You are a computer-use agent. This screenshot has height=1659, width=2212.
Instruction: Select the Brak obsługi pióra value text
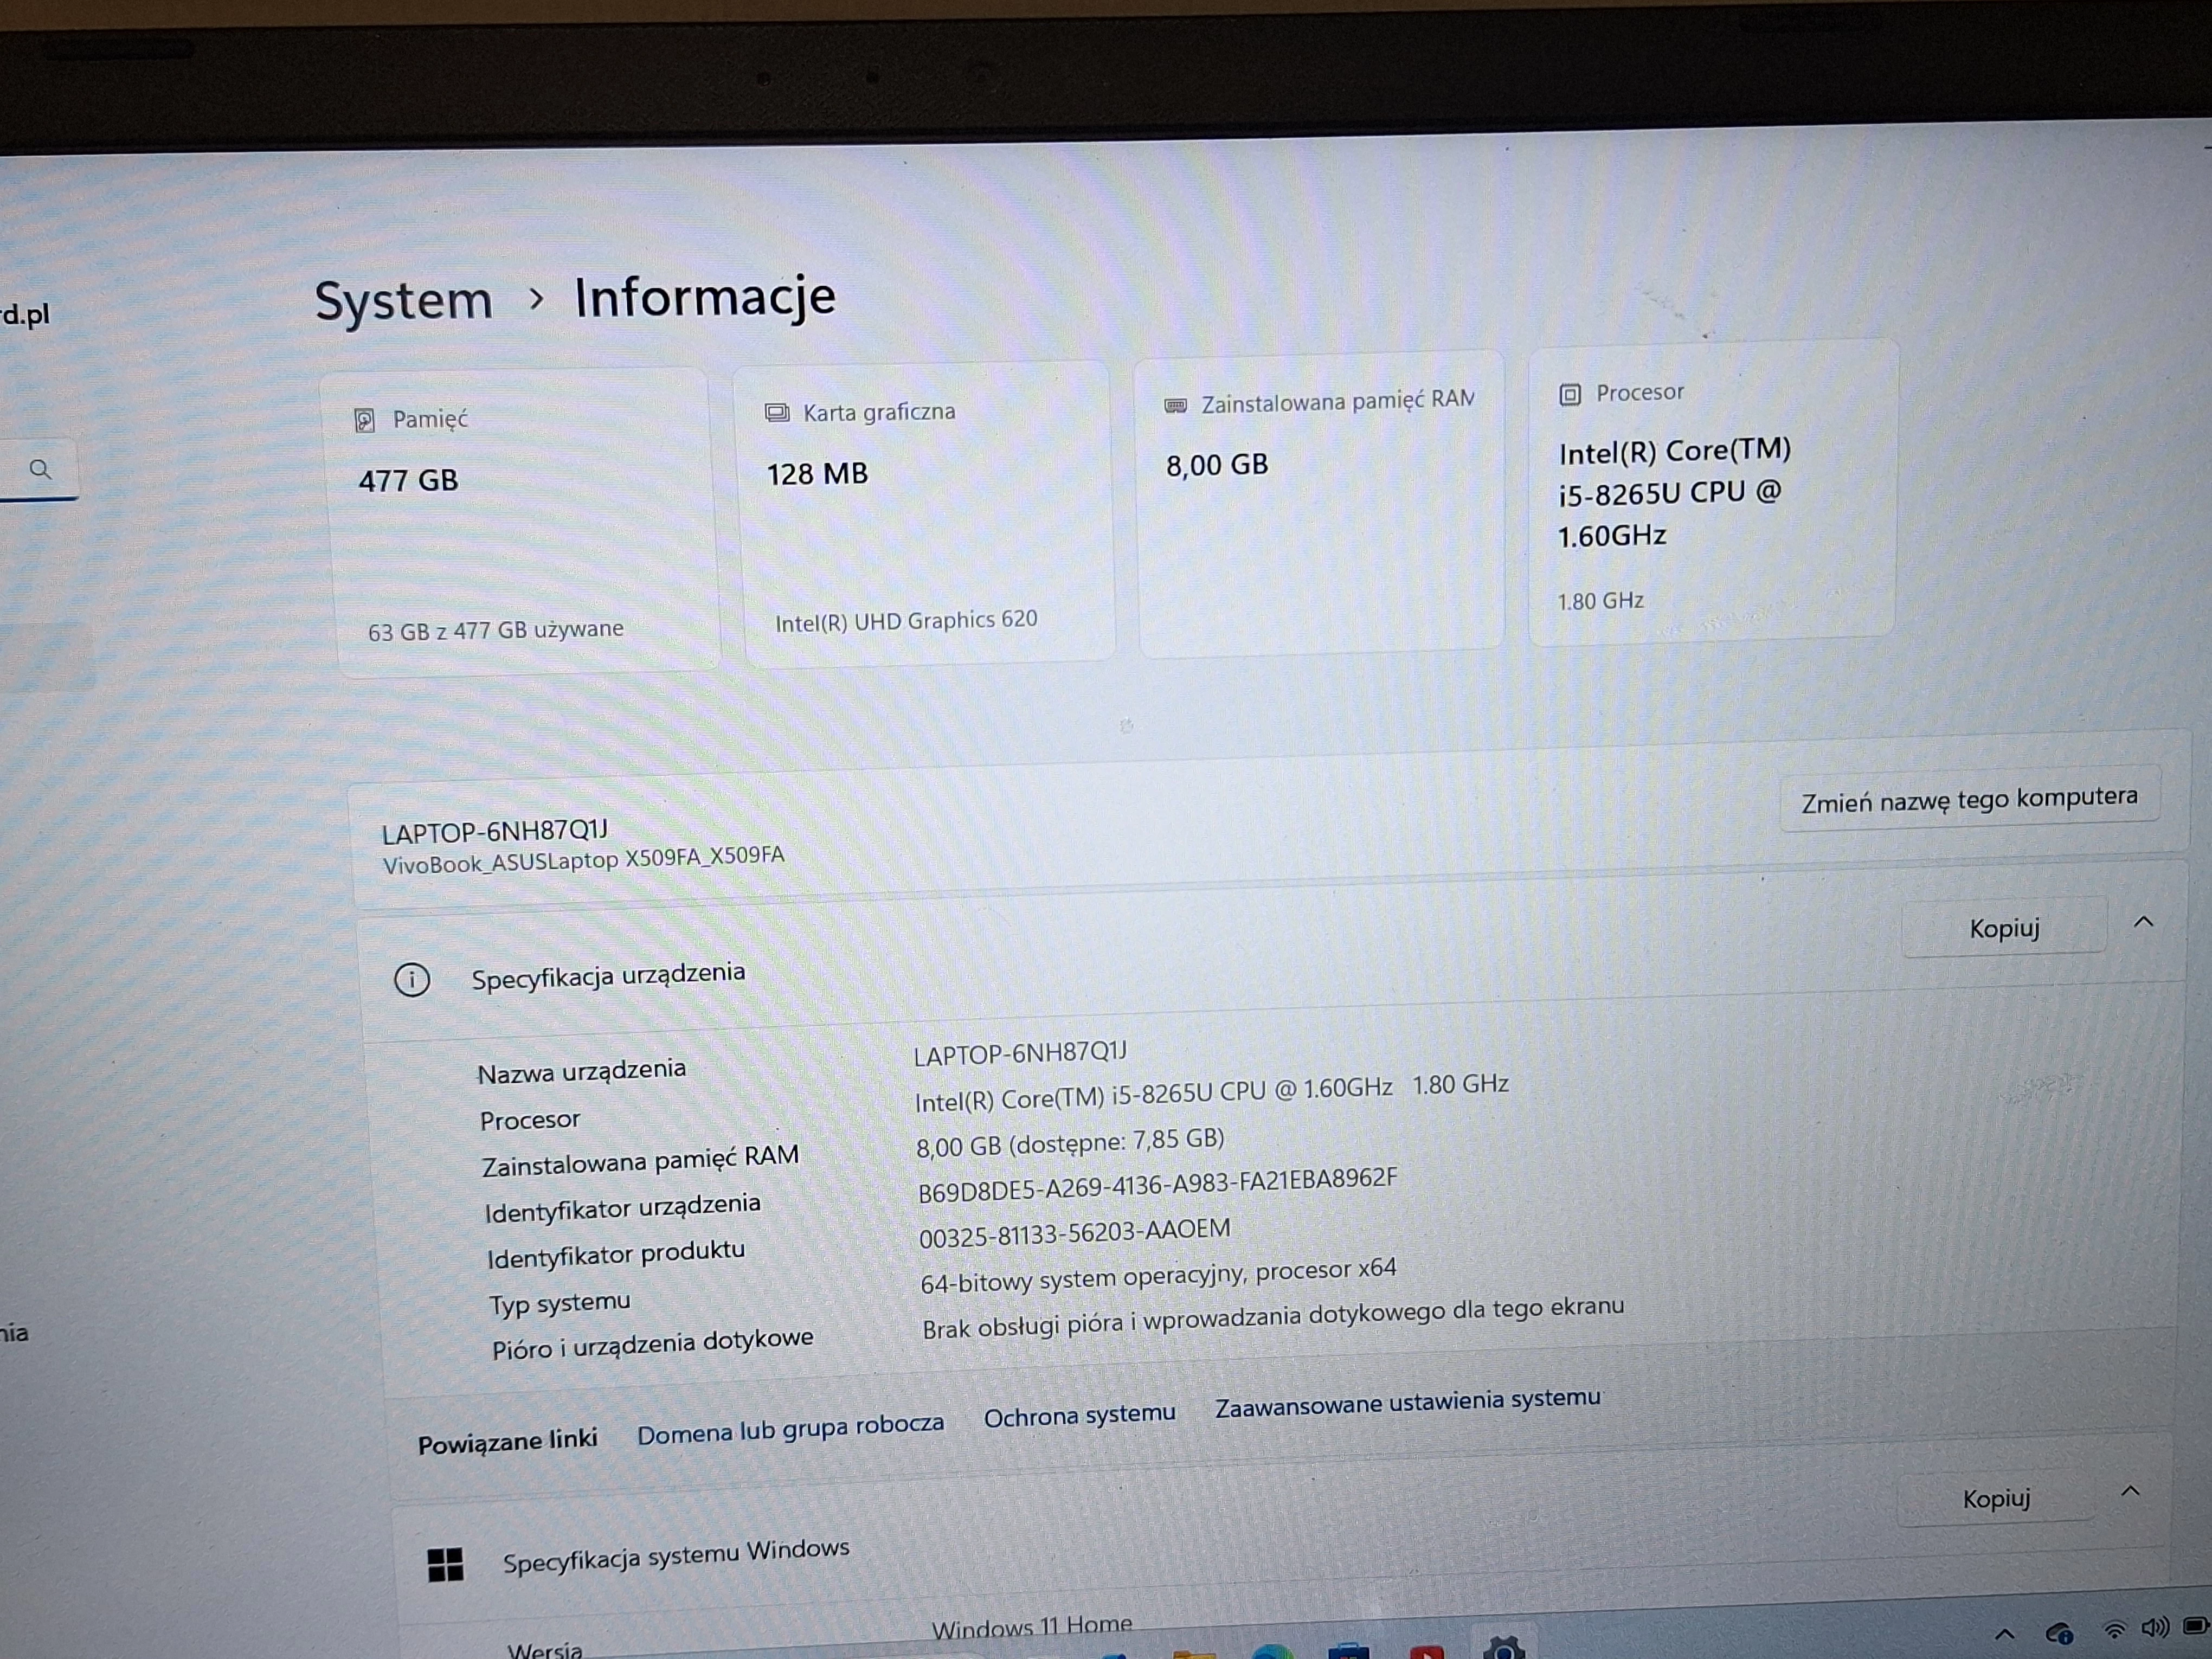pyautogui.click(x=1273, y=1317)
